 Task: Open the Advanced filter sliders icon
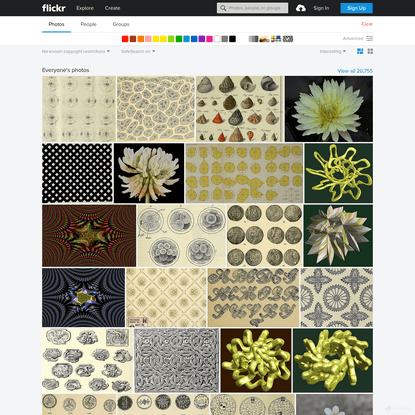click(370, 38)
